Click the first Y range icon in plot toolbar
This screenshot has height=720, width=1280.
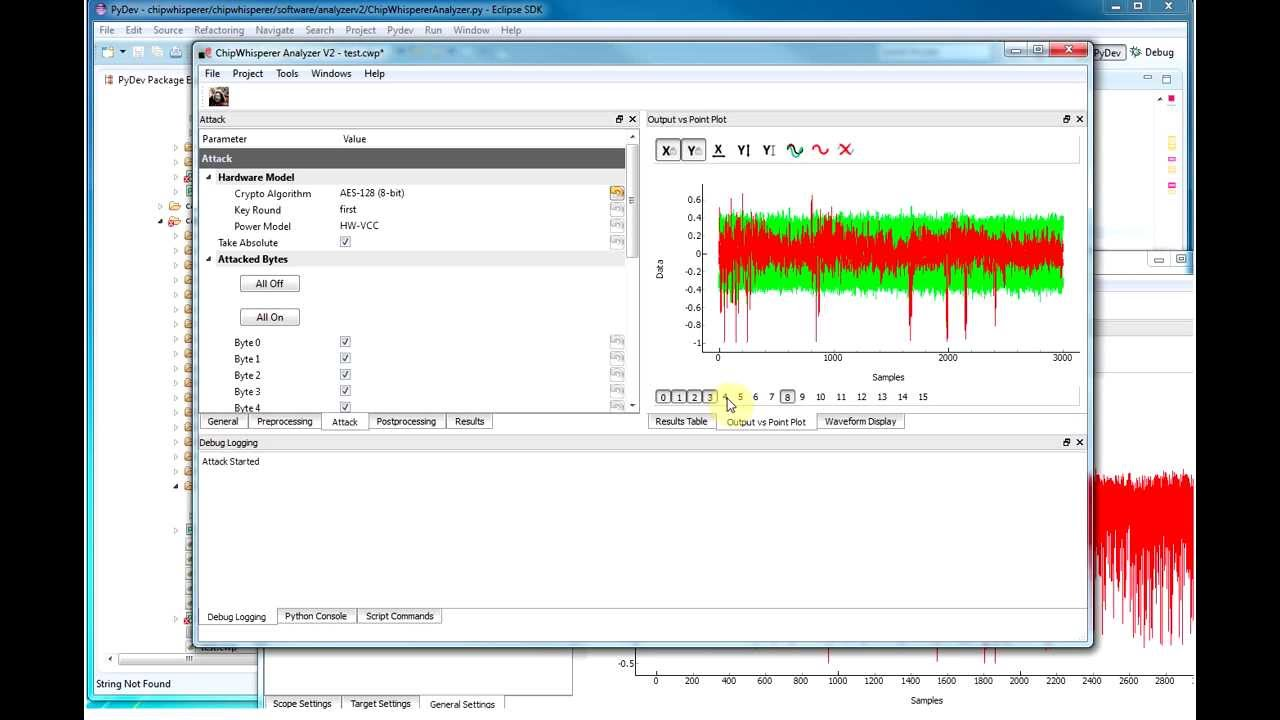pos(743,150)
